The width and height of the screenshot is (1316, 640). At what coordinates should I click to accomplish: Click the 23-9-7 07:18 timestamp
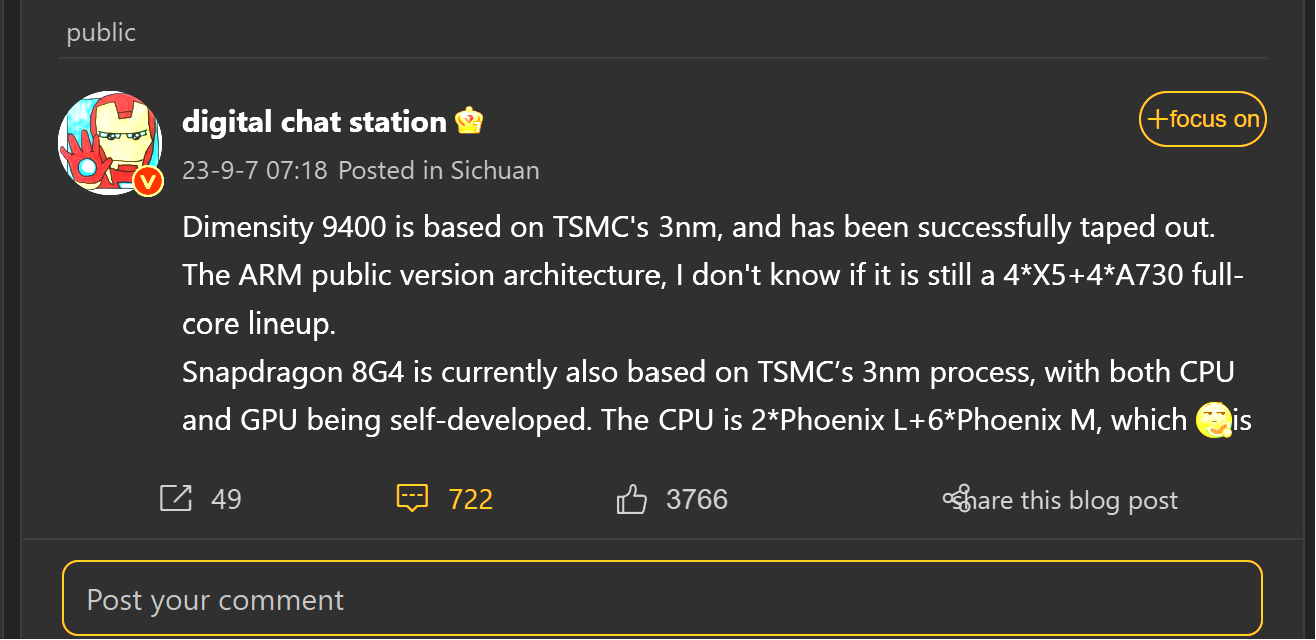255,170
